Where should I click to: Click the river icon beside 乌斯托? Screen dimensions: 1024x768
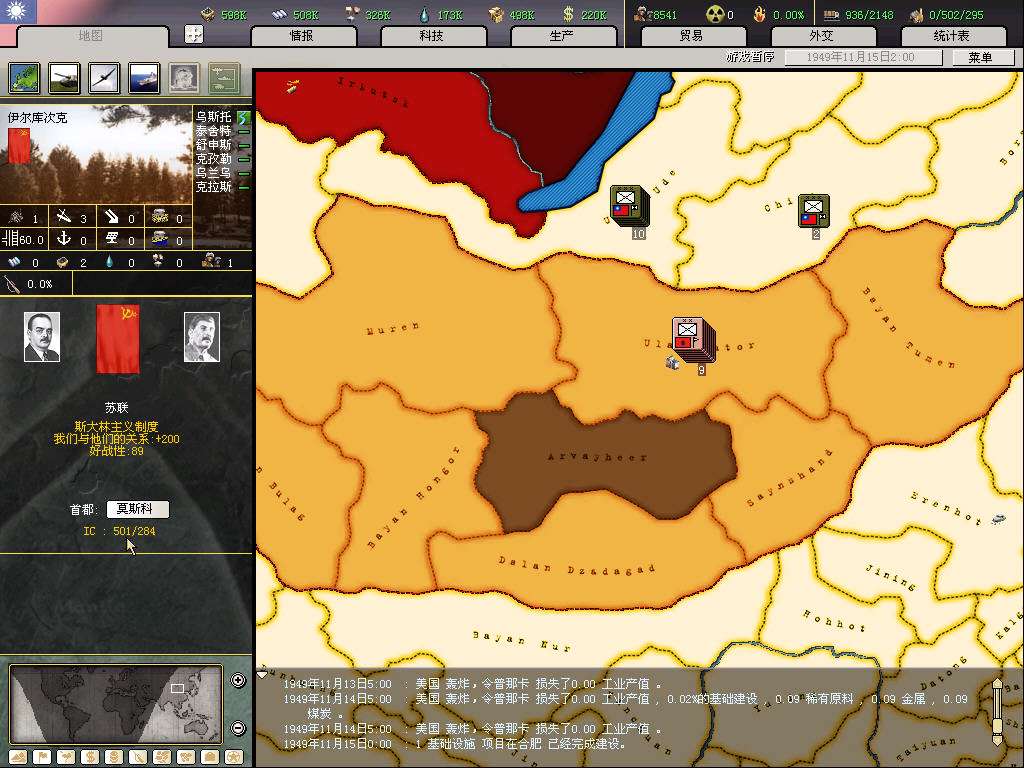pos(244,118)
